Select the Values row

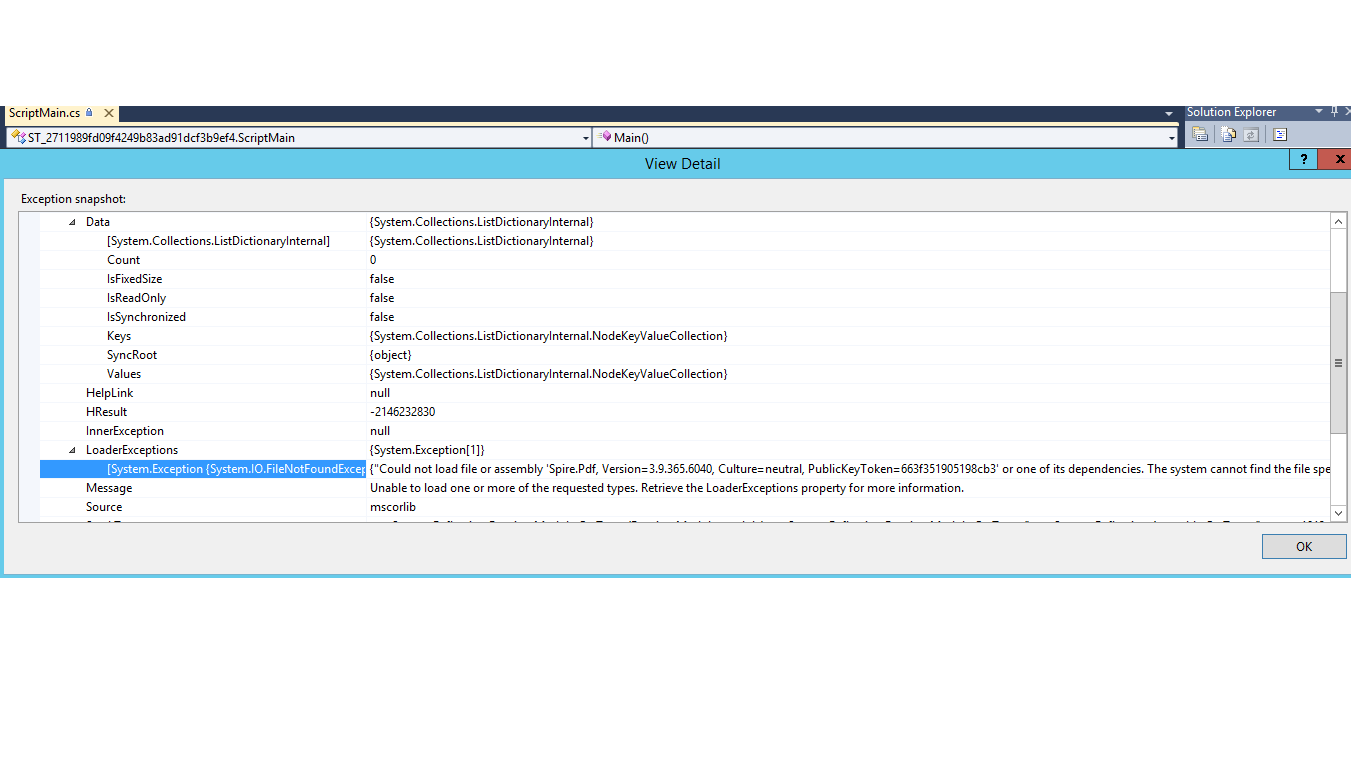point(685,374)
